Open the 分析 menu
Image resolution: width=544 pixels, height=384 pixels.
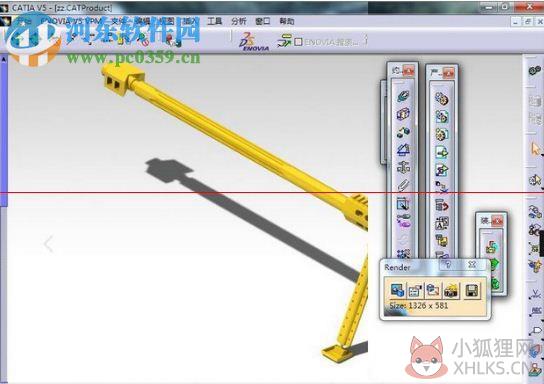[239, 22]
